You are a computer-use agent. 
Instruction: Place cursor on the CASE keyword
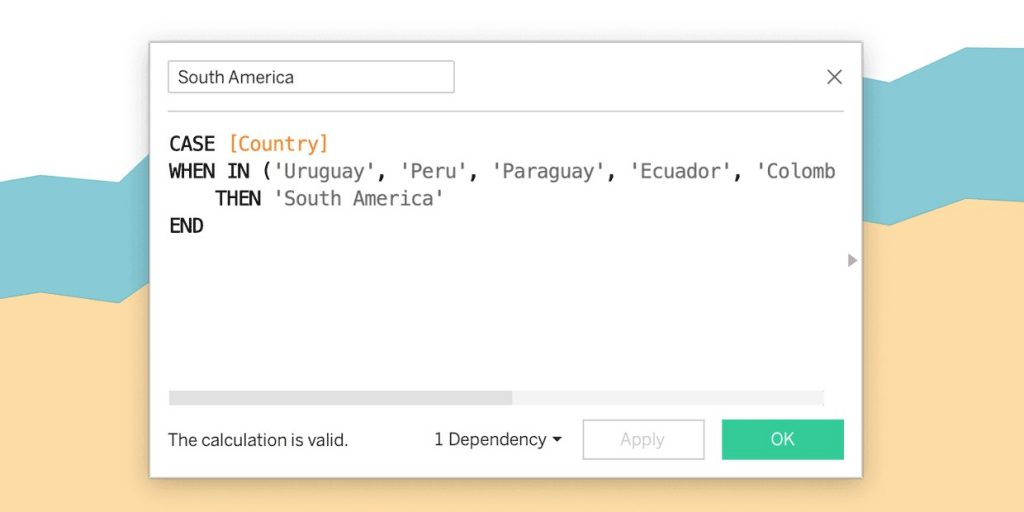[x=192, y=144]
